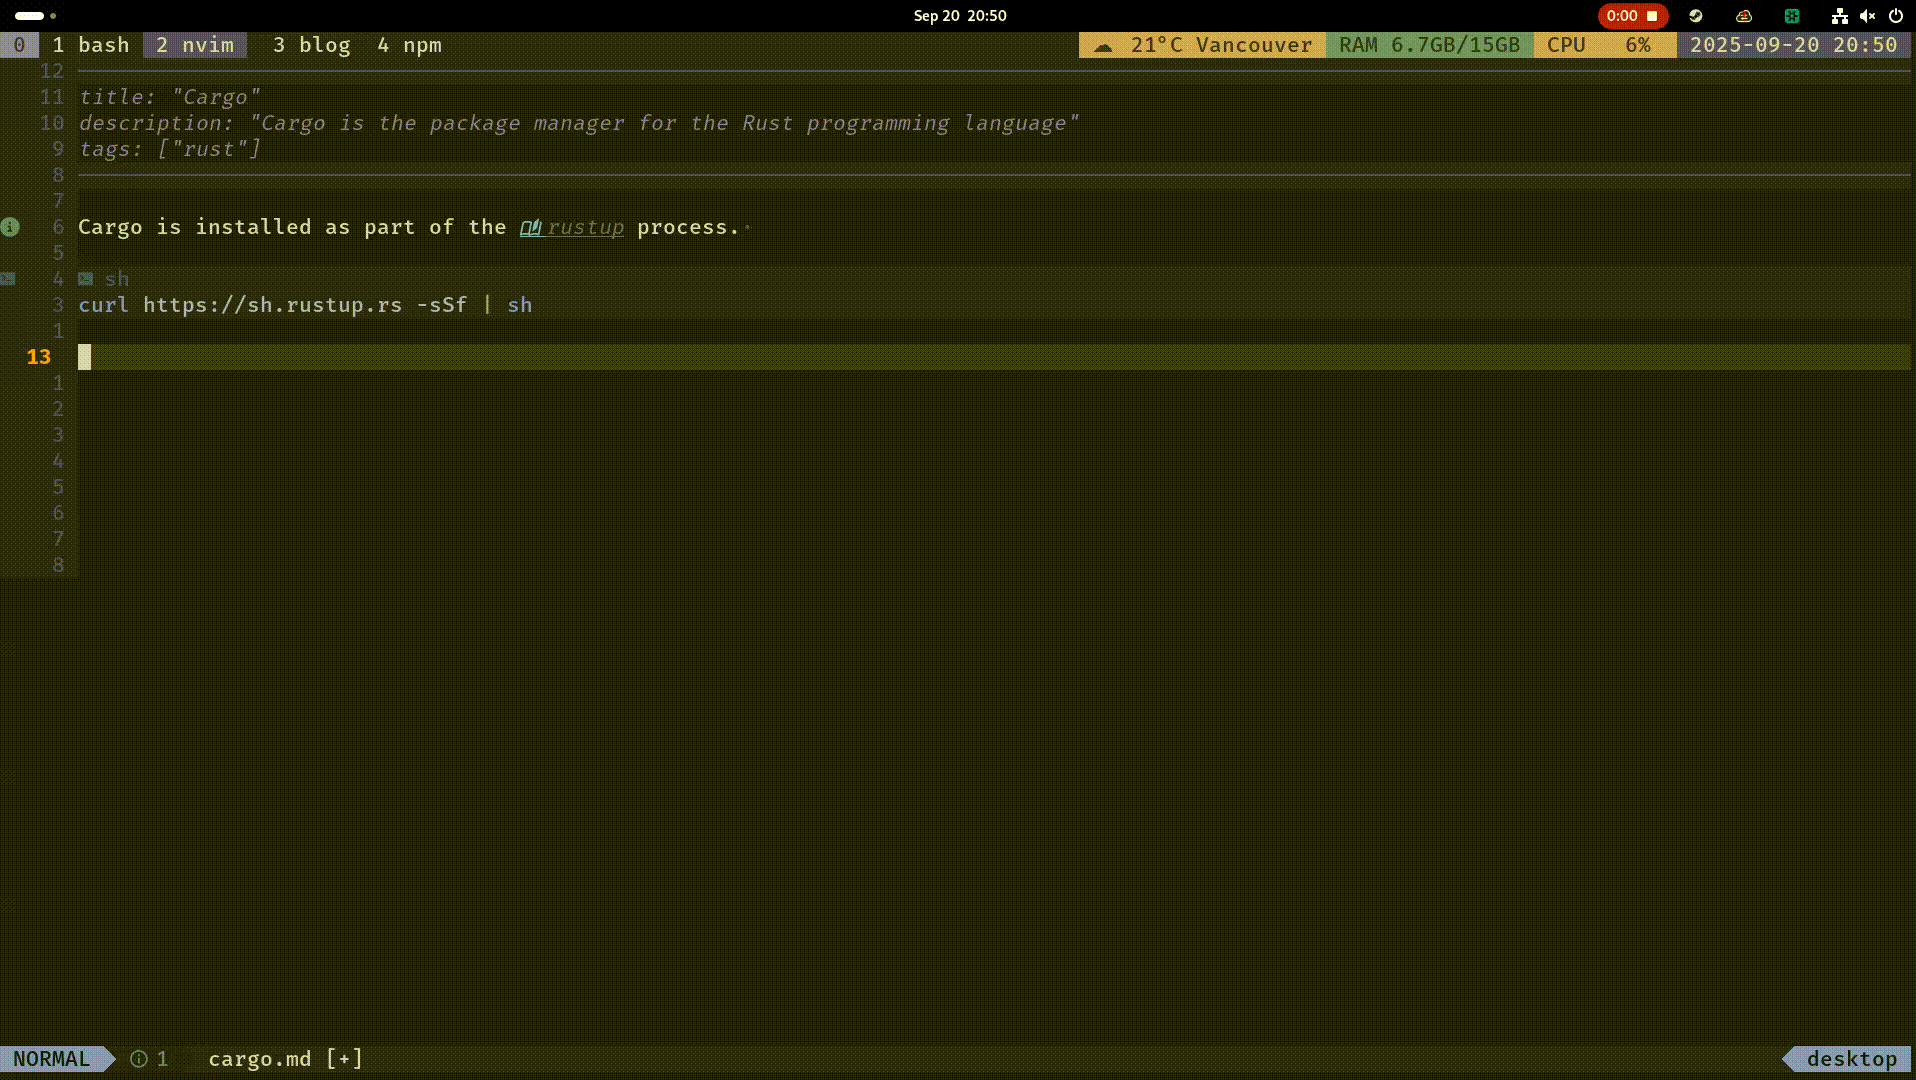1916x1080 pixels.
Task: Open the top bar clock Sep 20 20:50
Action: coord(960,16)
